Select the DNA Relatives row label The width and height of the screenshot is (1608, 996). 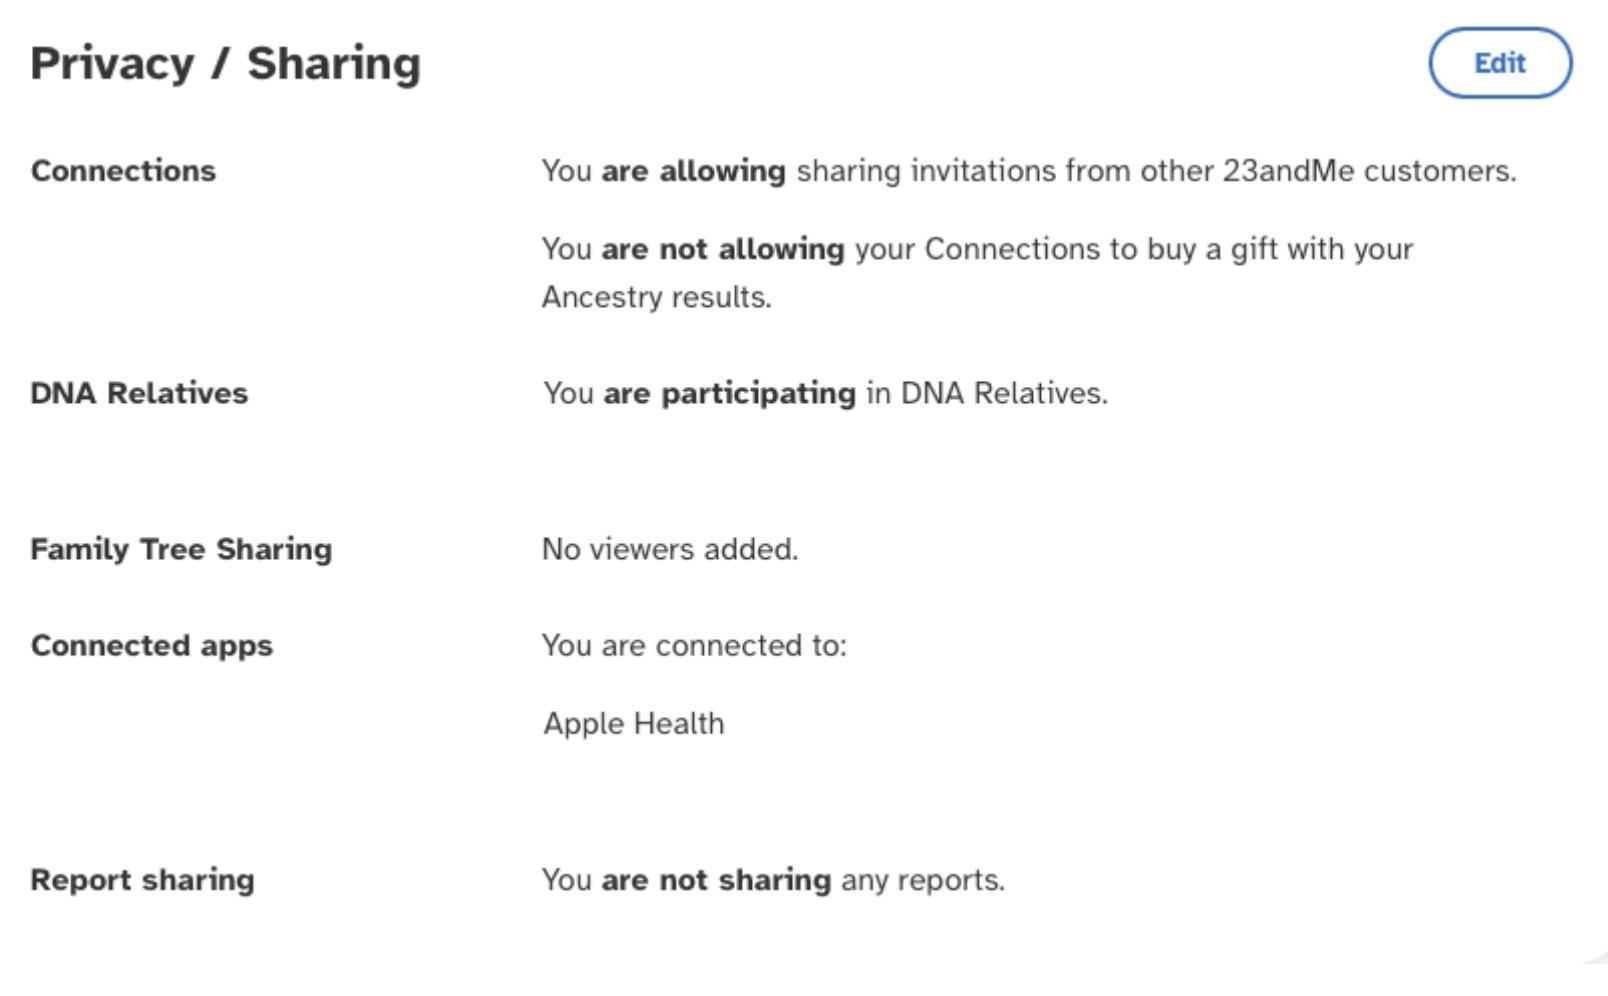click(x=139, y=393)
